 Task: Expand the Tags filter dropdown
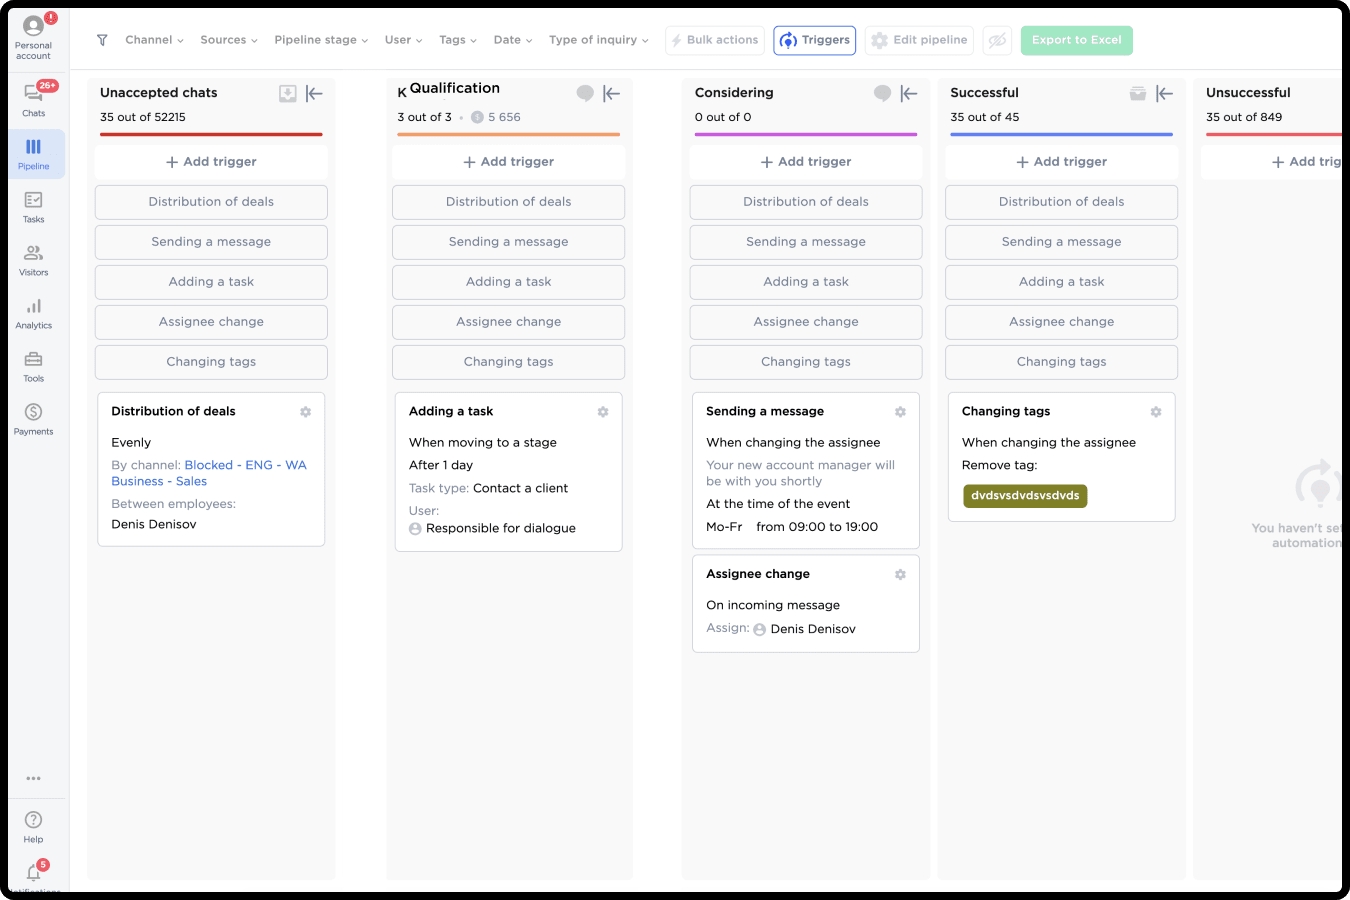(458, 40)
